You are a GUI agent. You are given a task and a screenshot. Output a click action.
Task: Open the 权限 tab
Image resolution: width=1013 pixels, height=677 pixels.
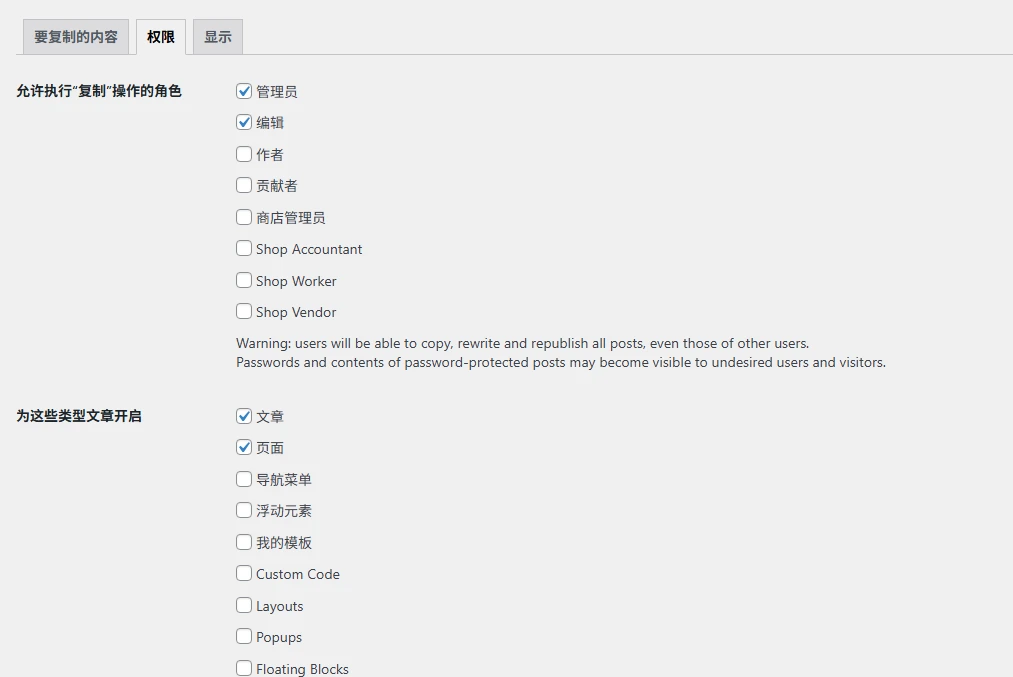(161, 37)
